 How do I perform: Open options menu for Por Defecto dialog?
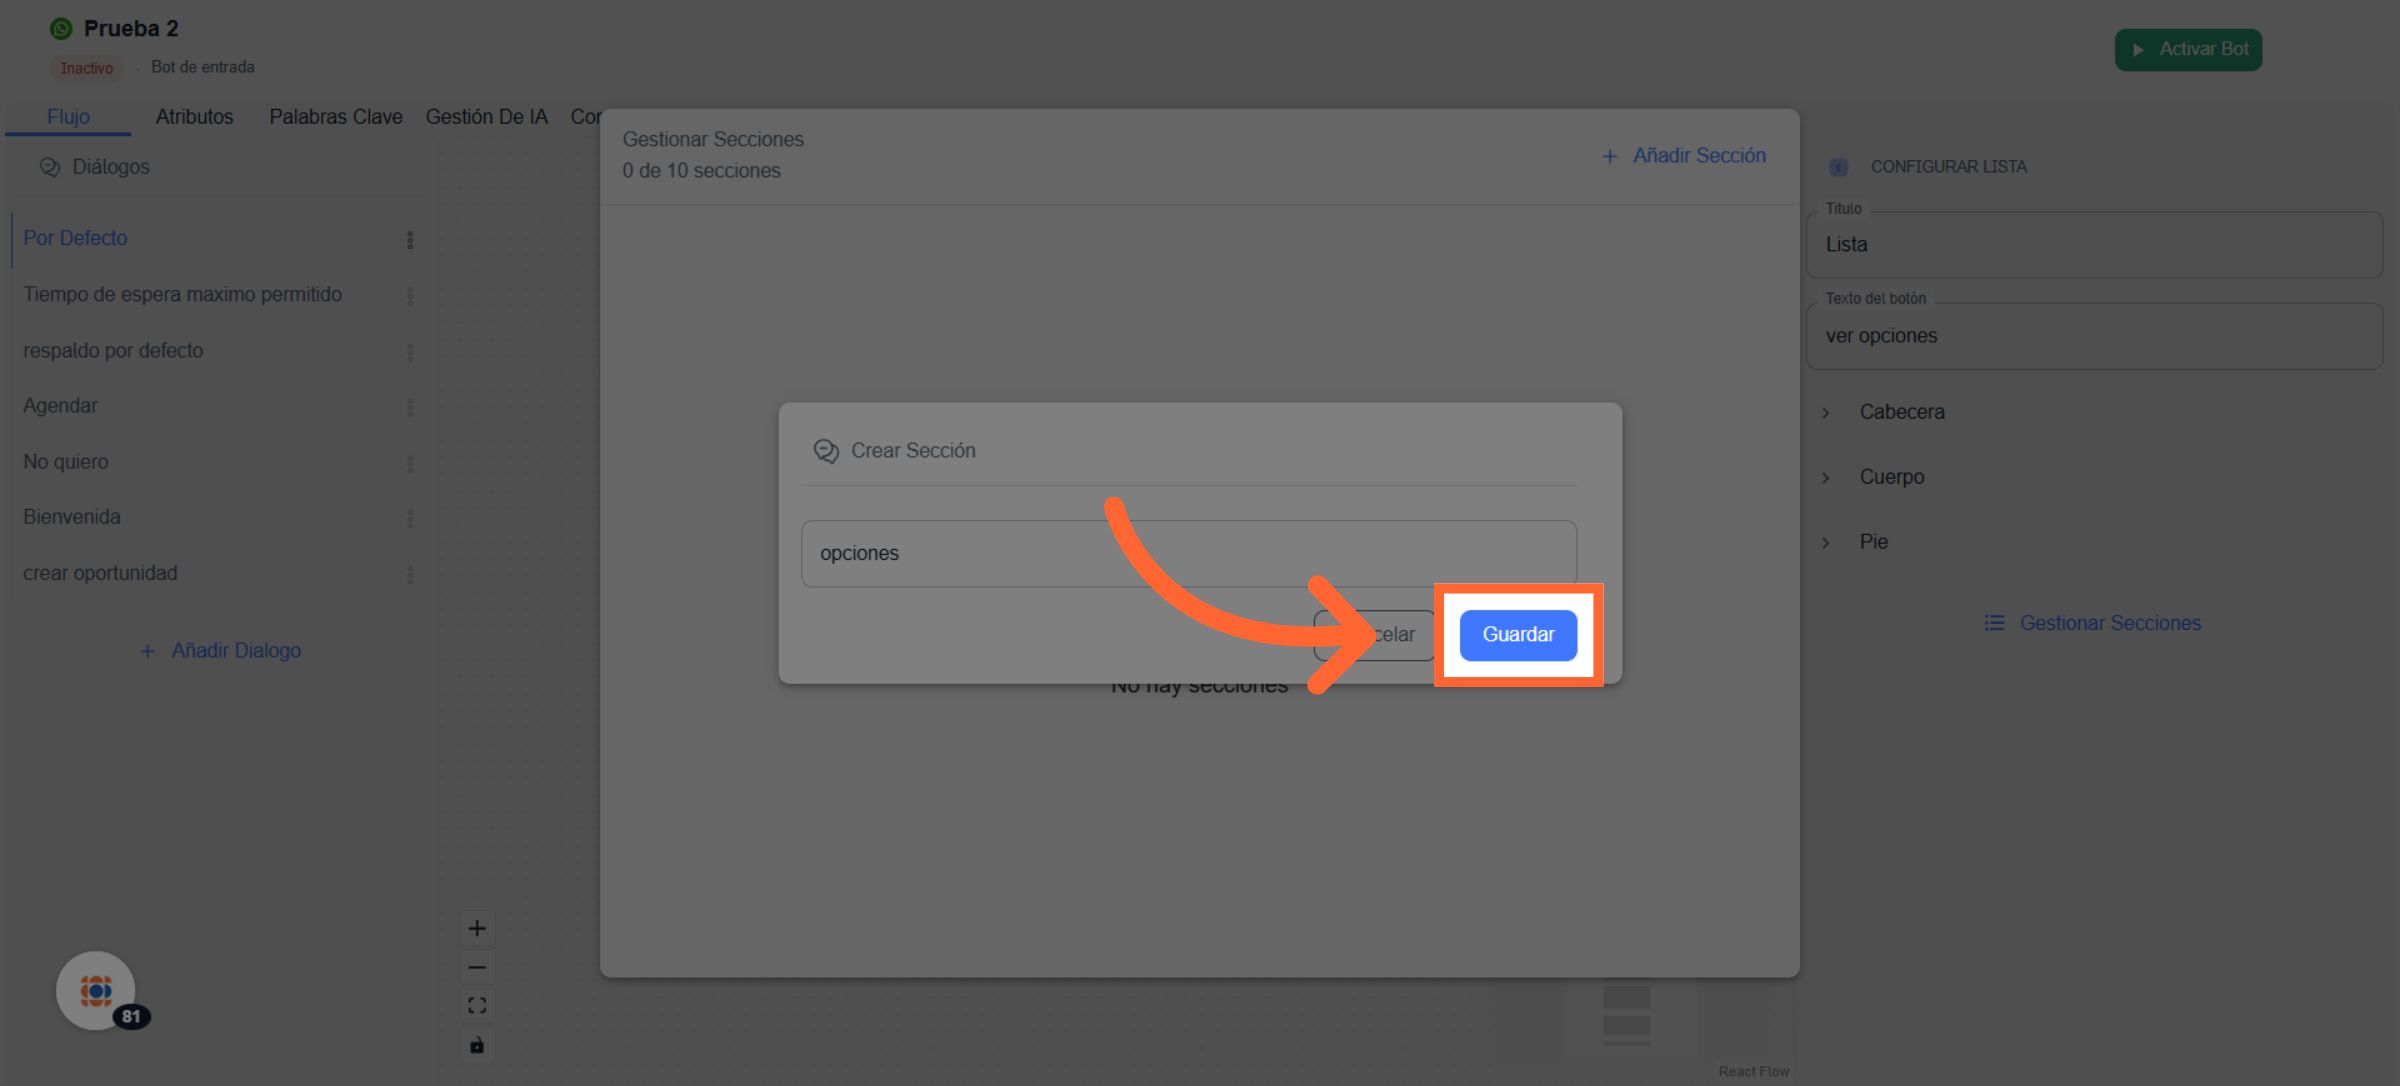click(410, 240)
